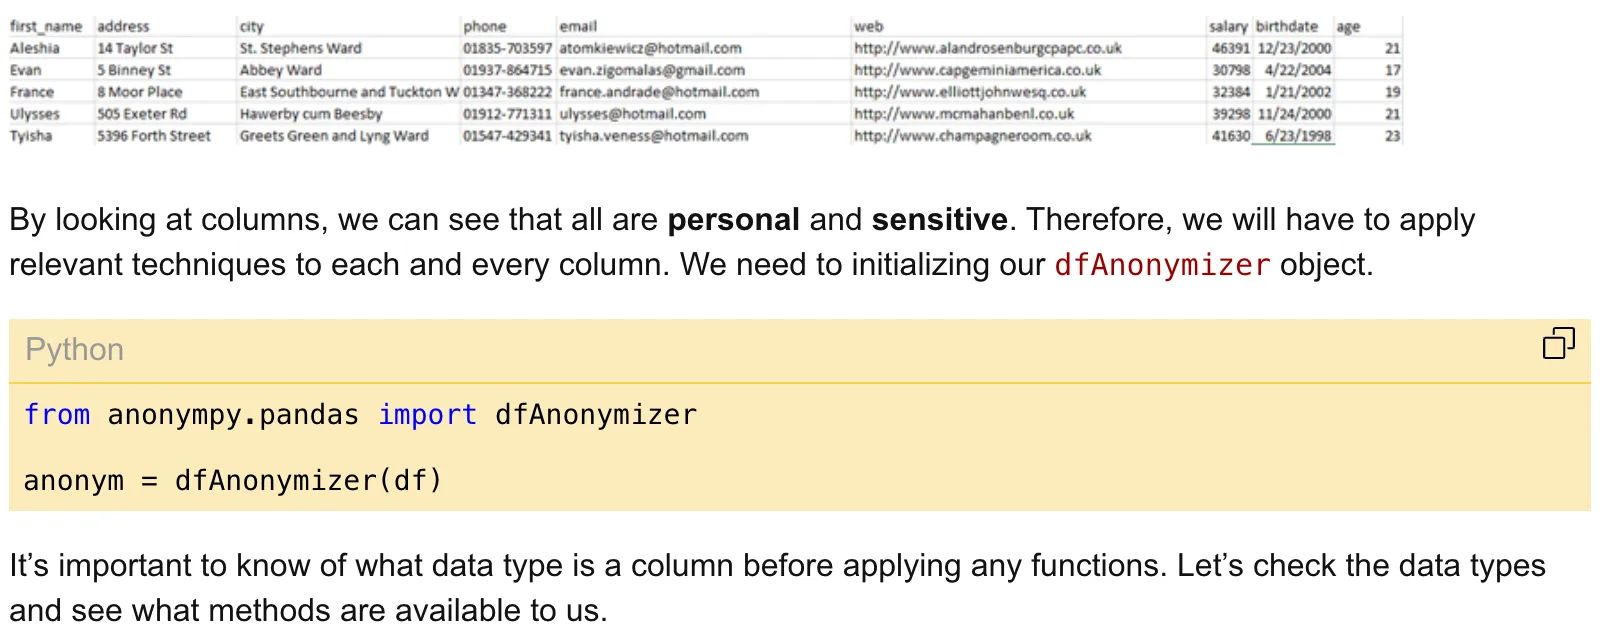Click the bold word "sensitive"
Image resolution: width=1600 pixels, height=640 pixels.
coord(939,220)
